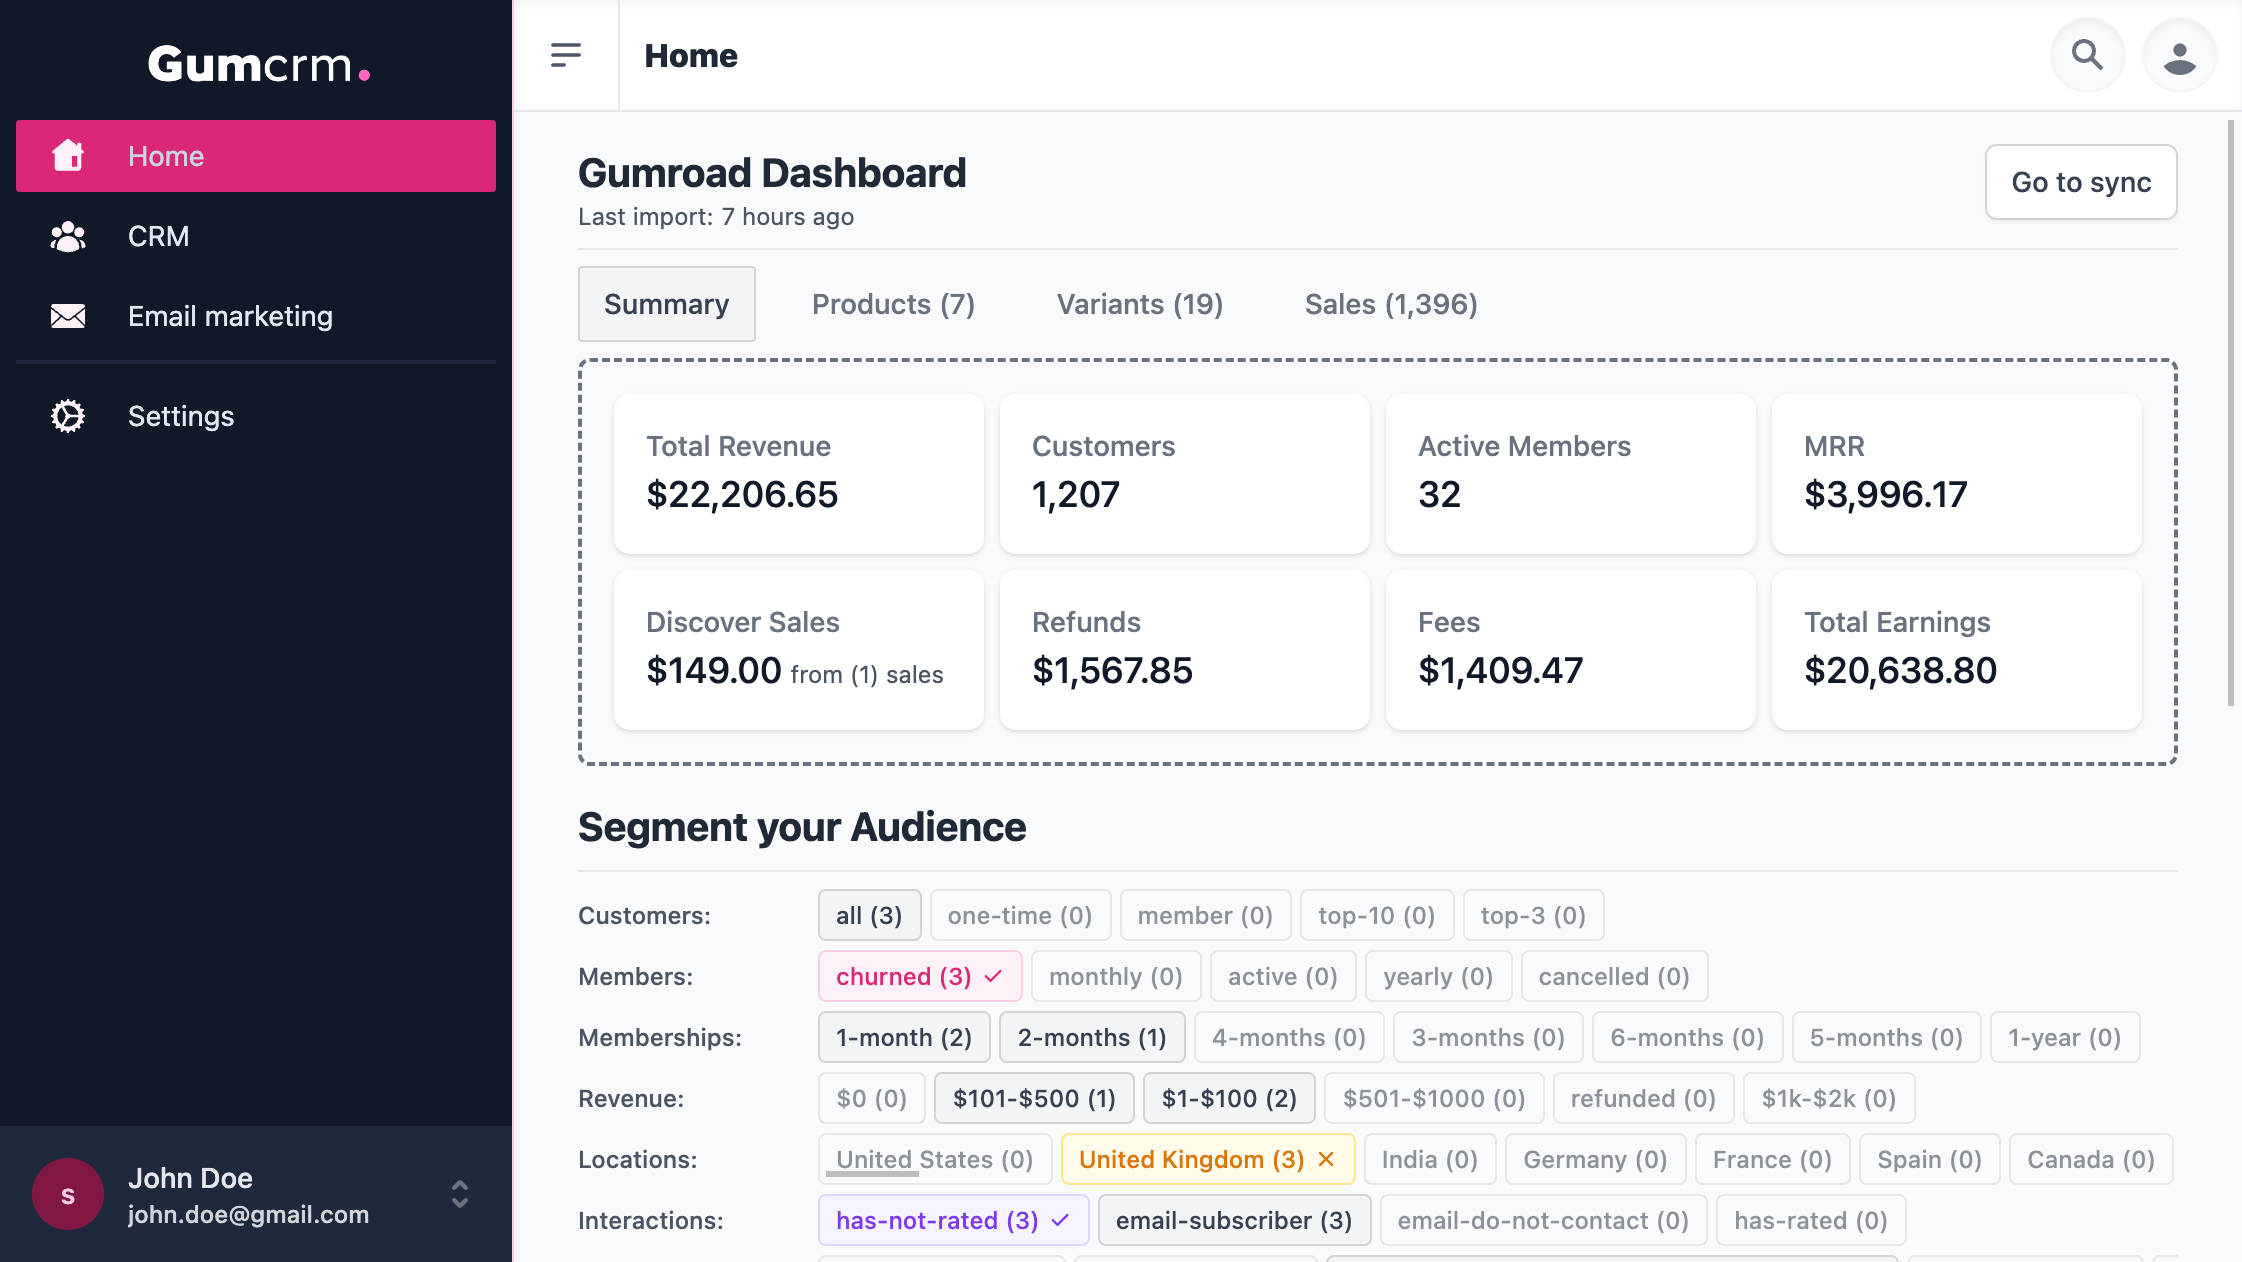Toggle the yearly (0) members filter
The image size is (2242, 1262).
point(1438,976)
